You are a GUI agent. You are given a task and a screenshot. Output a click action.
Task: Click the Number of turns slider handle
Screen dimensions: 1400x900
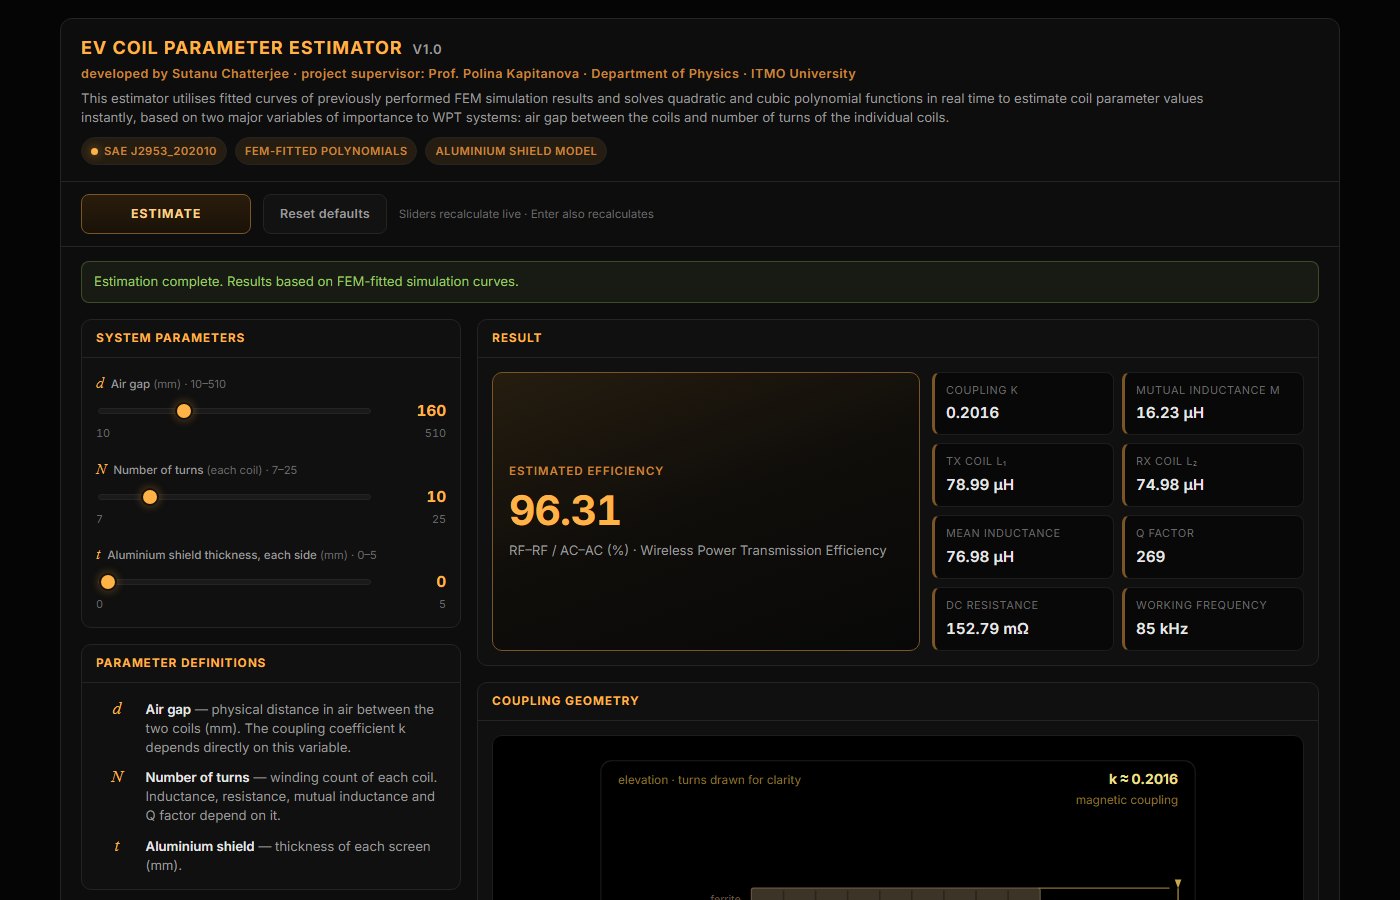(x=150, y=497)
